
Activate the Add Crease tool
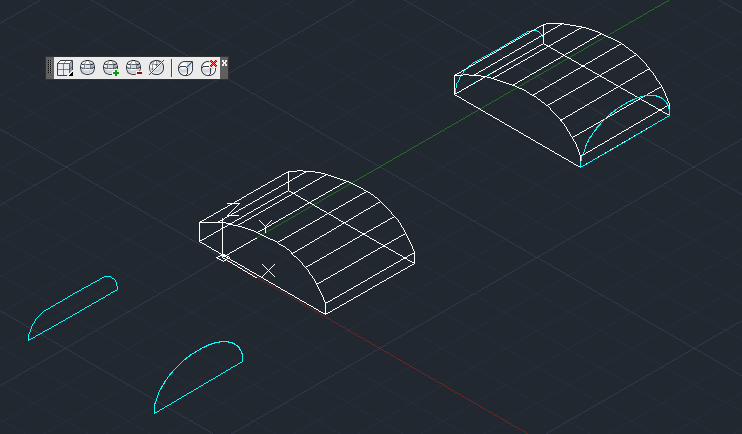click(x=185, y=68)
